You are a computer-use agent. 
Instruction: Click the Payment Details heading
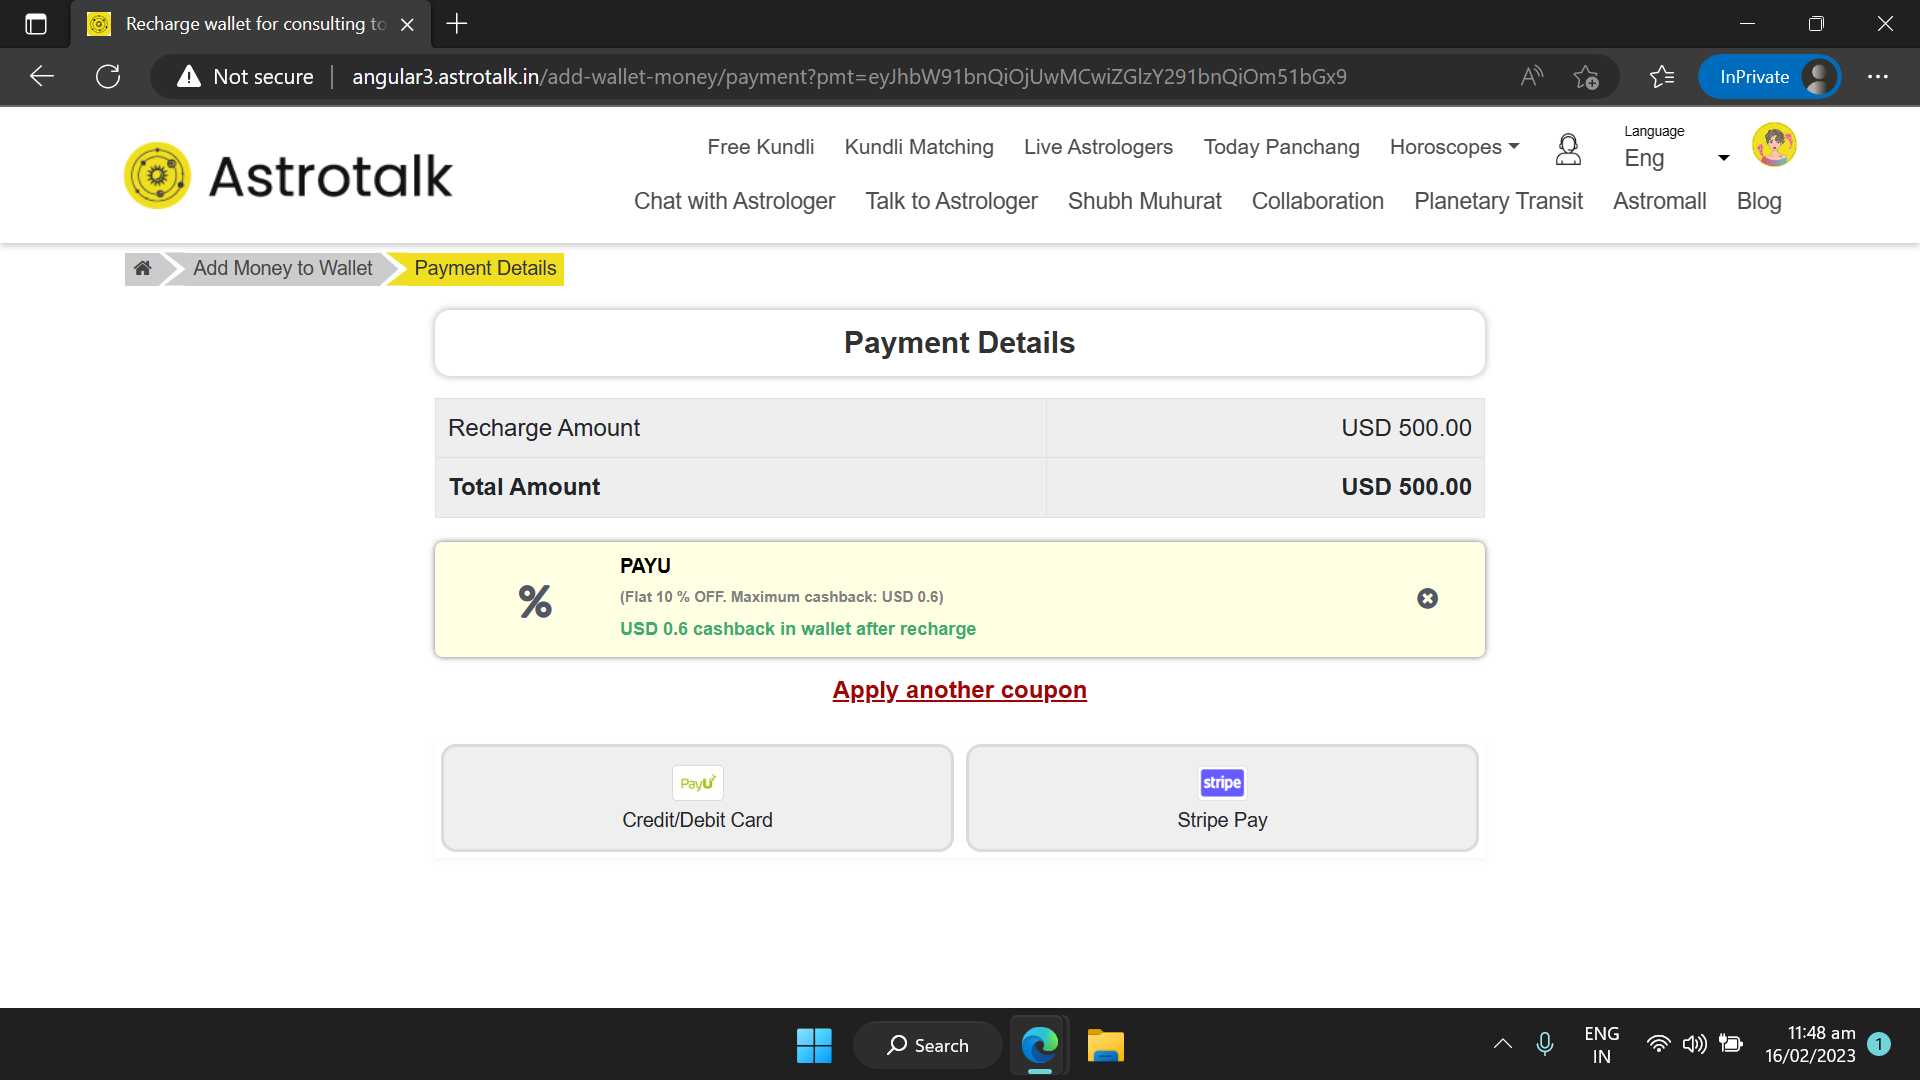click(960, 343)
